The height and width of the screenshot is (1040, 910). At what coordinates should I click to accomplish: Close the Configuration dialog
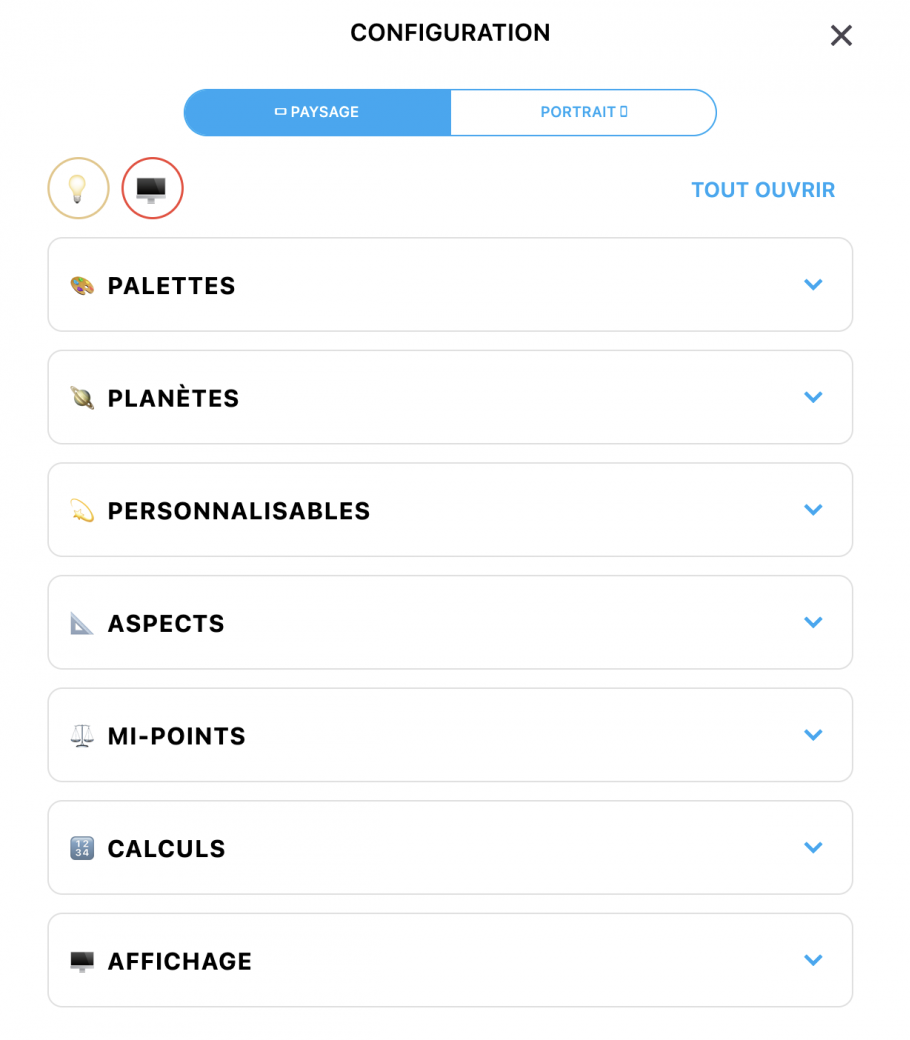[x=841, y=36]
